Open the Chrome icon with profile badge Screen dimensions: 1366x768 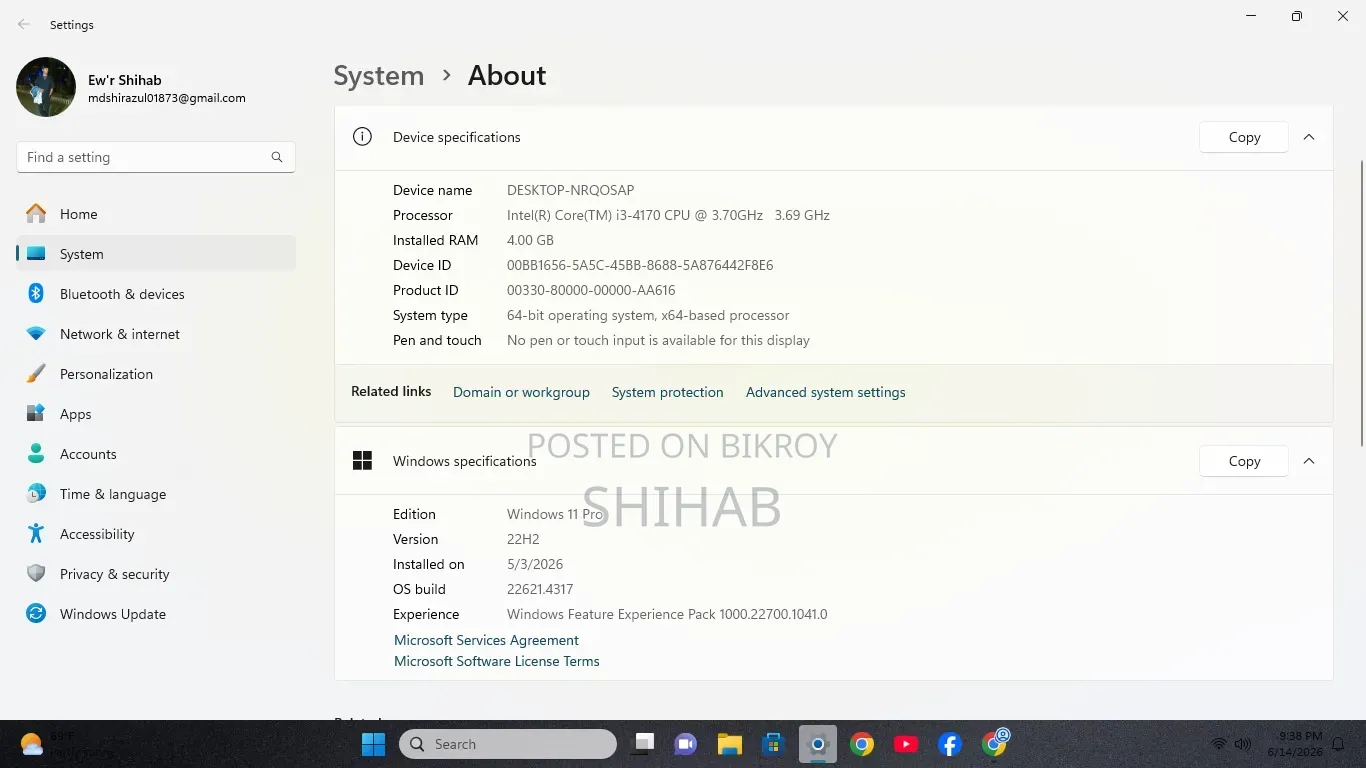[x=995, y=744]
